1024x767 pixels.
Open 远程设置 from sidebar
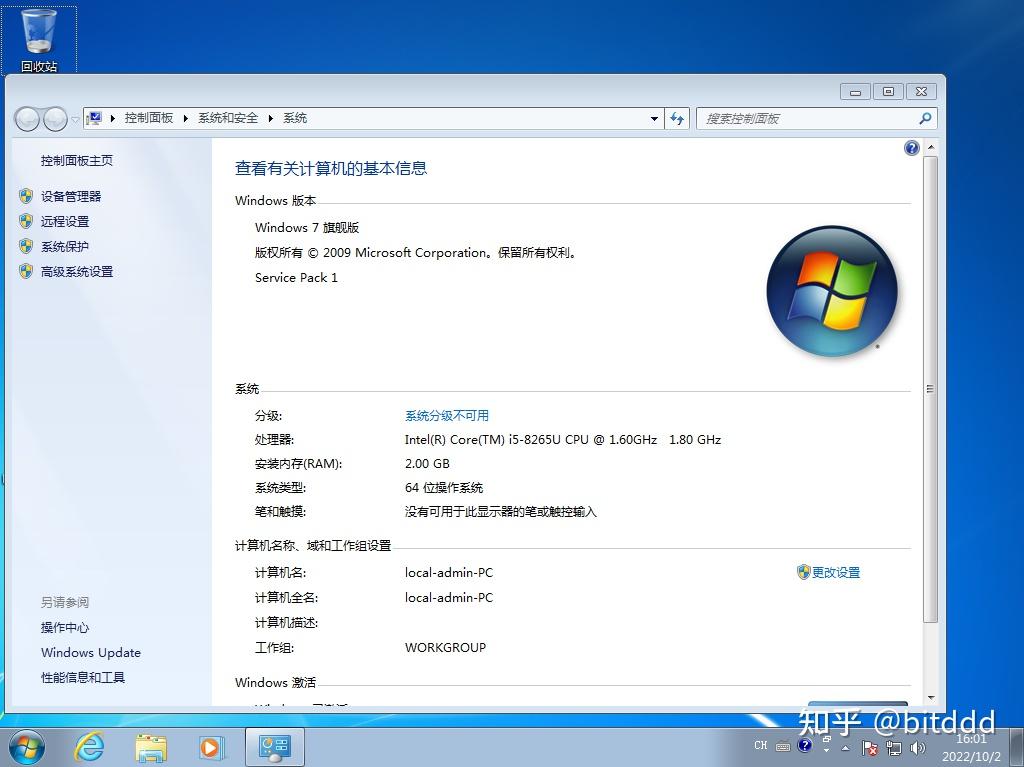pyautogui.click(x=65, y=221)
